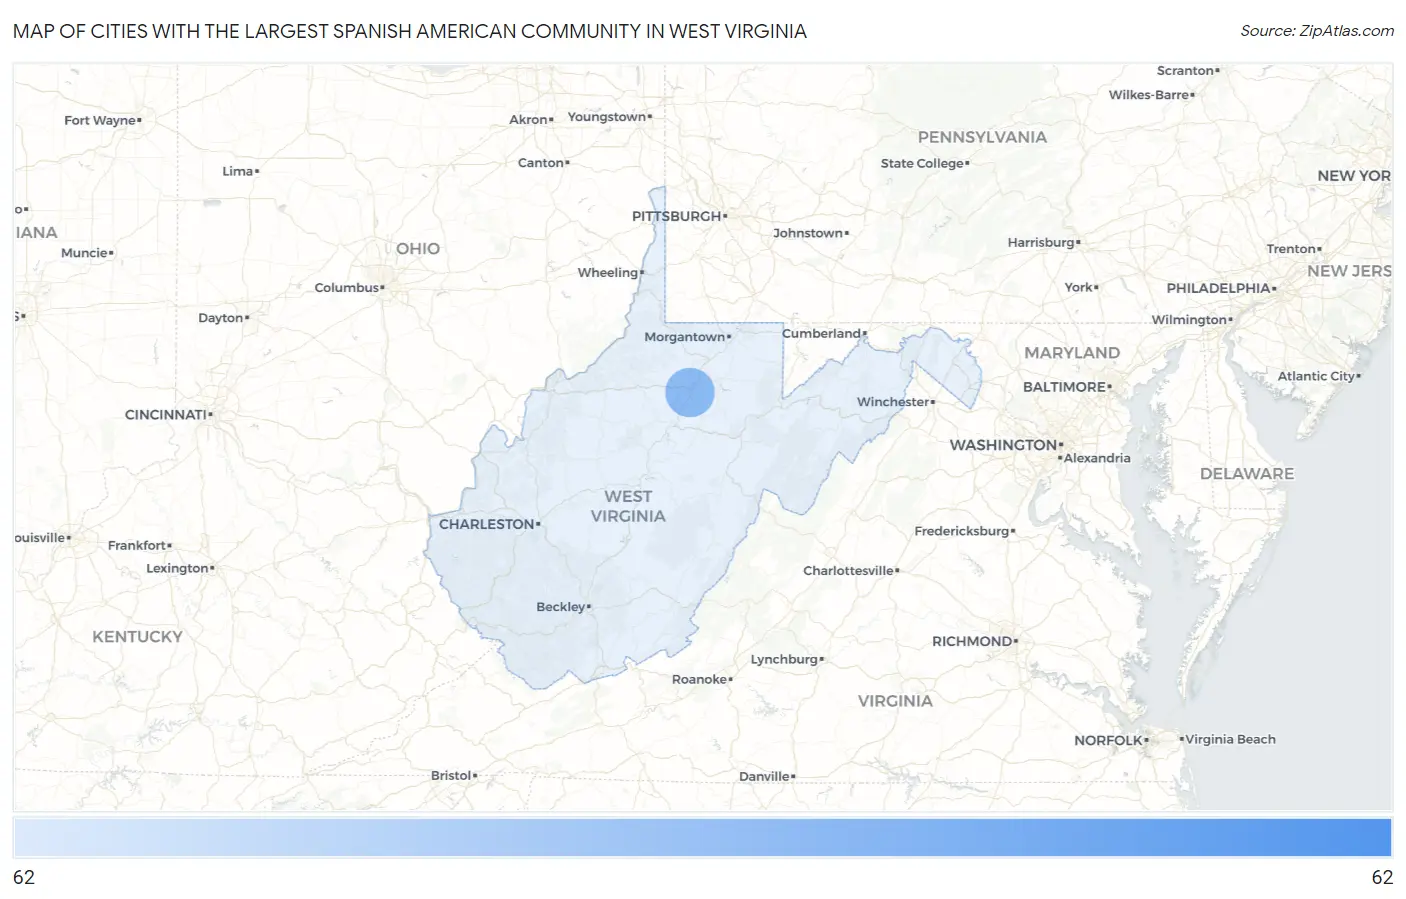Screen dimensions: 1406x899
Task: Click the Wilmington city label
Action: 1190,320
